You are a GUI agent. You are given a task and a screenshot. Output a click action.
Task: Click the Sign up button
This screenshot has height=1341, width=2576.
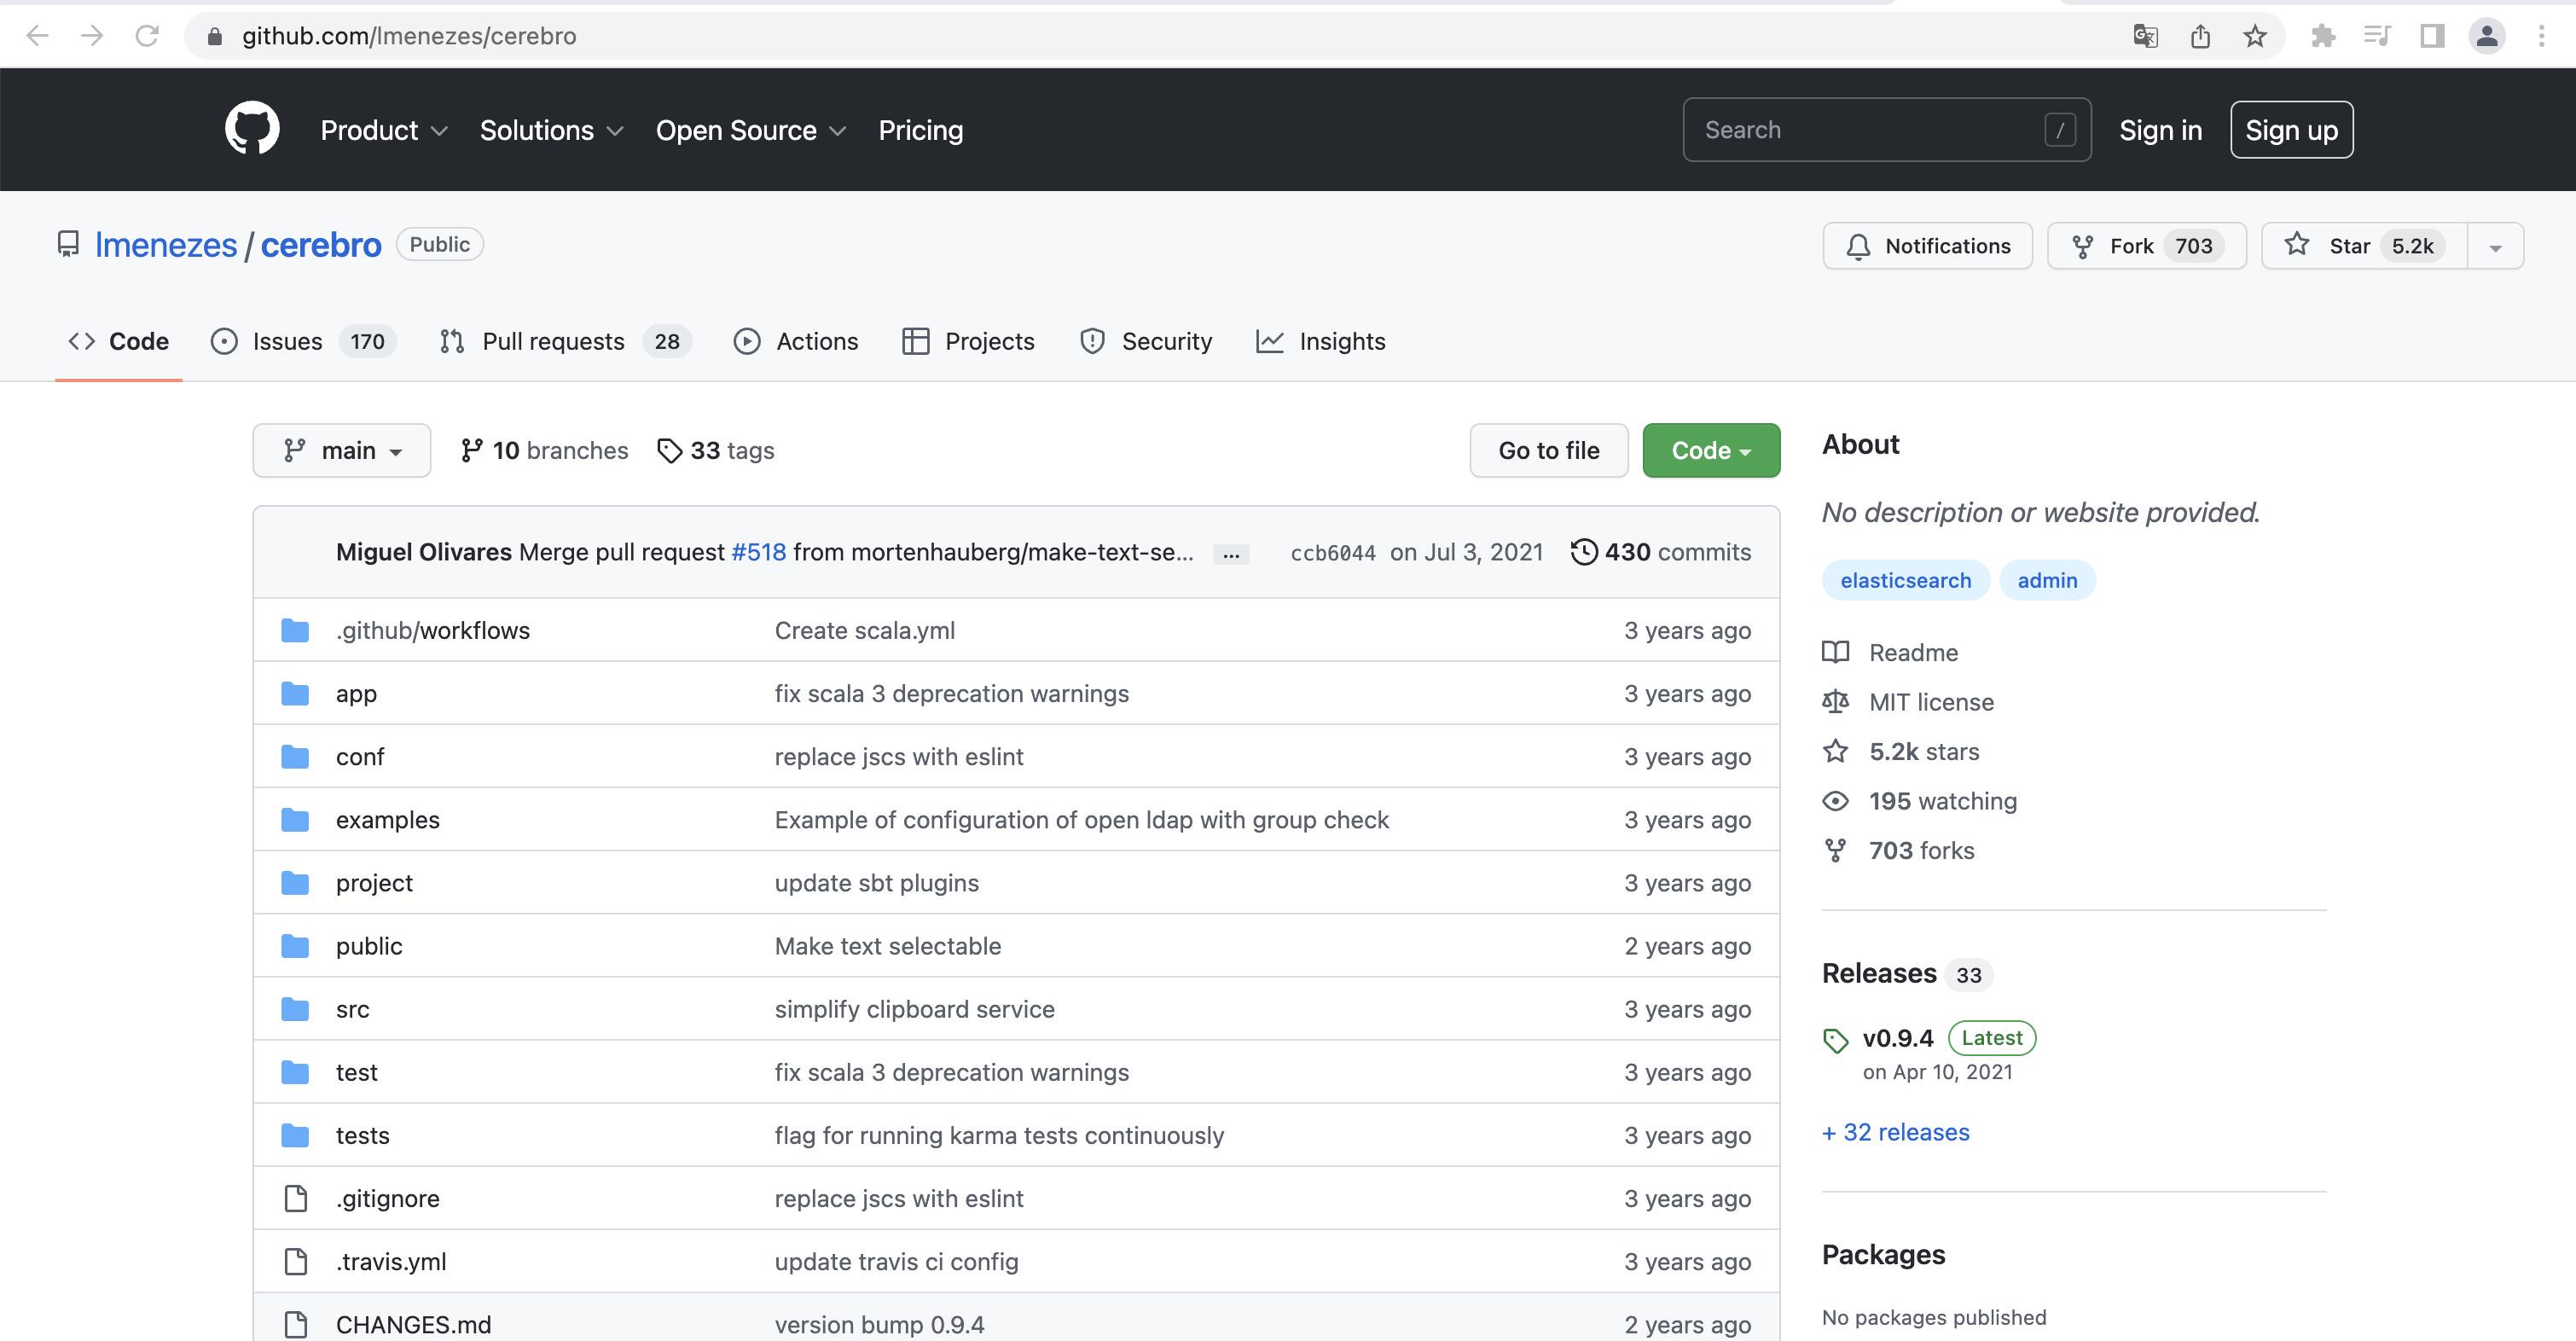click(x=2291, y=130)
